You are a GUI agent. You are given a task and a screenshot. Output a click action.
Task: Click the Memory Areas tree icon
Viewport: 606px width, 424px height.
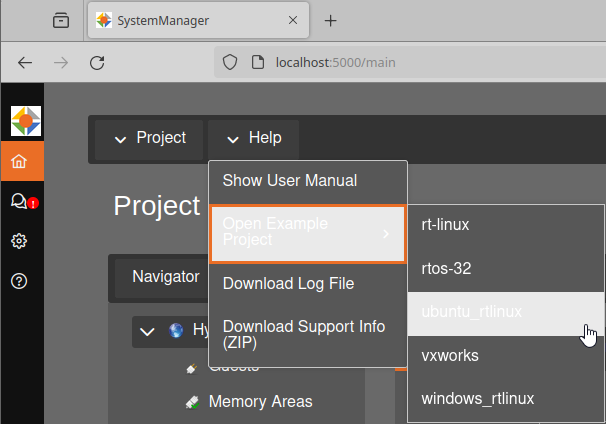click(x=192, y=402)
